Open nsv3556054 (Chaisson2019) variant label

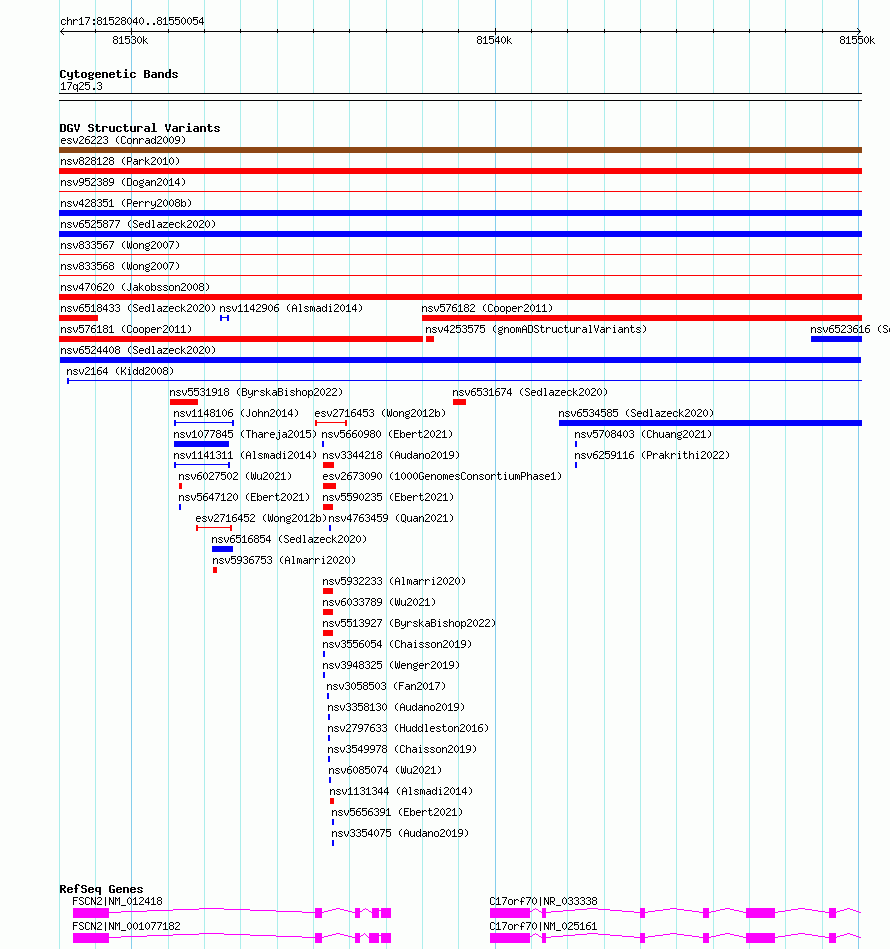(397, 645)
